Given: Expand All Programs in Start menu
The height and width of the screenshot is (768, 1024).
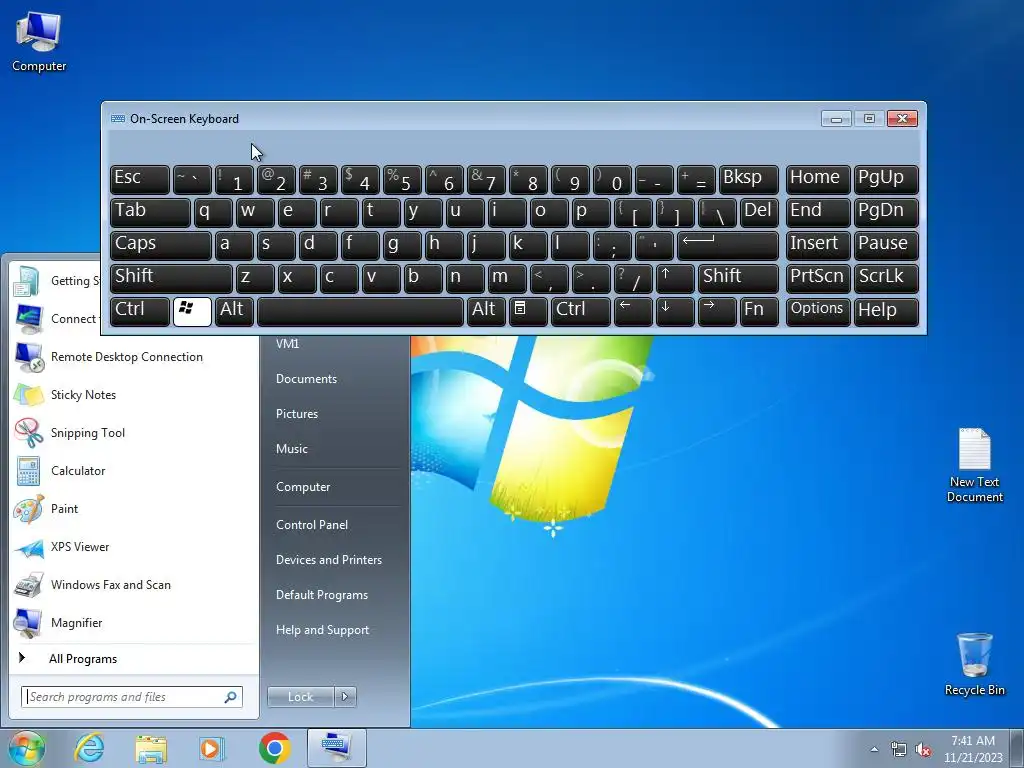Looking at the screenshot, I should click(134, 659).
